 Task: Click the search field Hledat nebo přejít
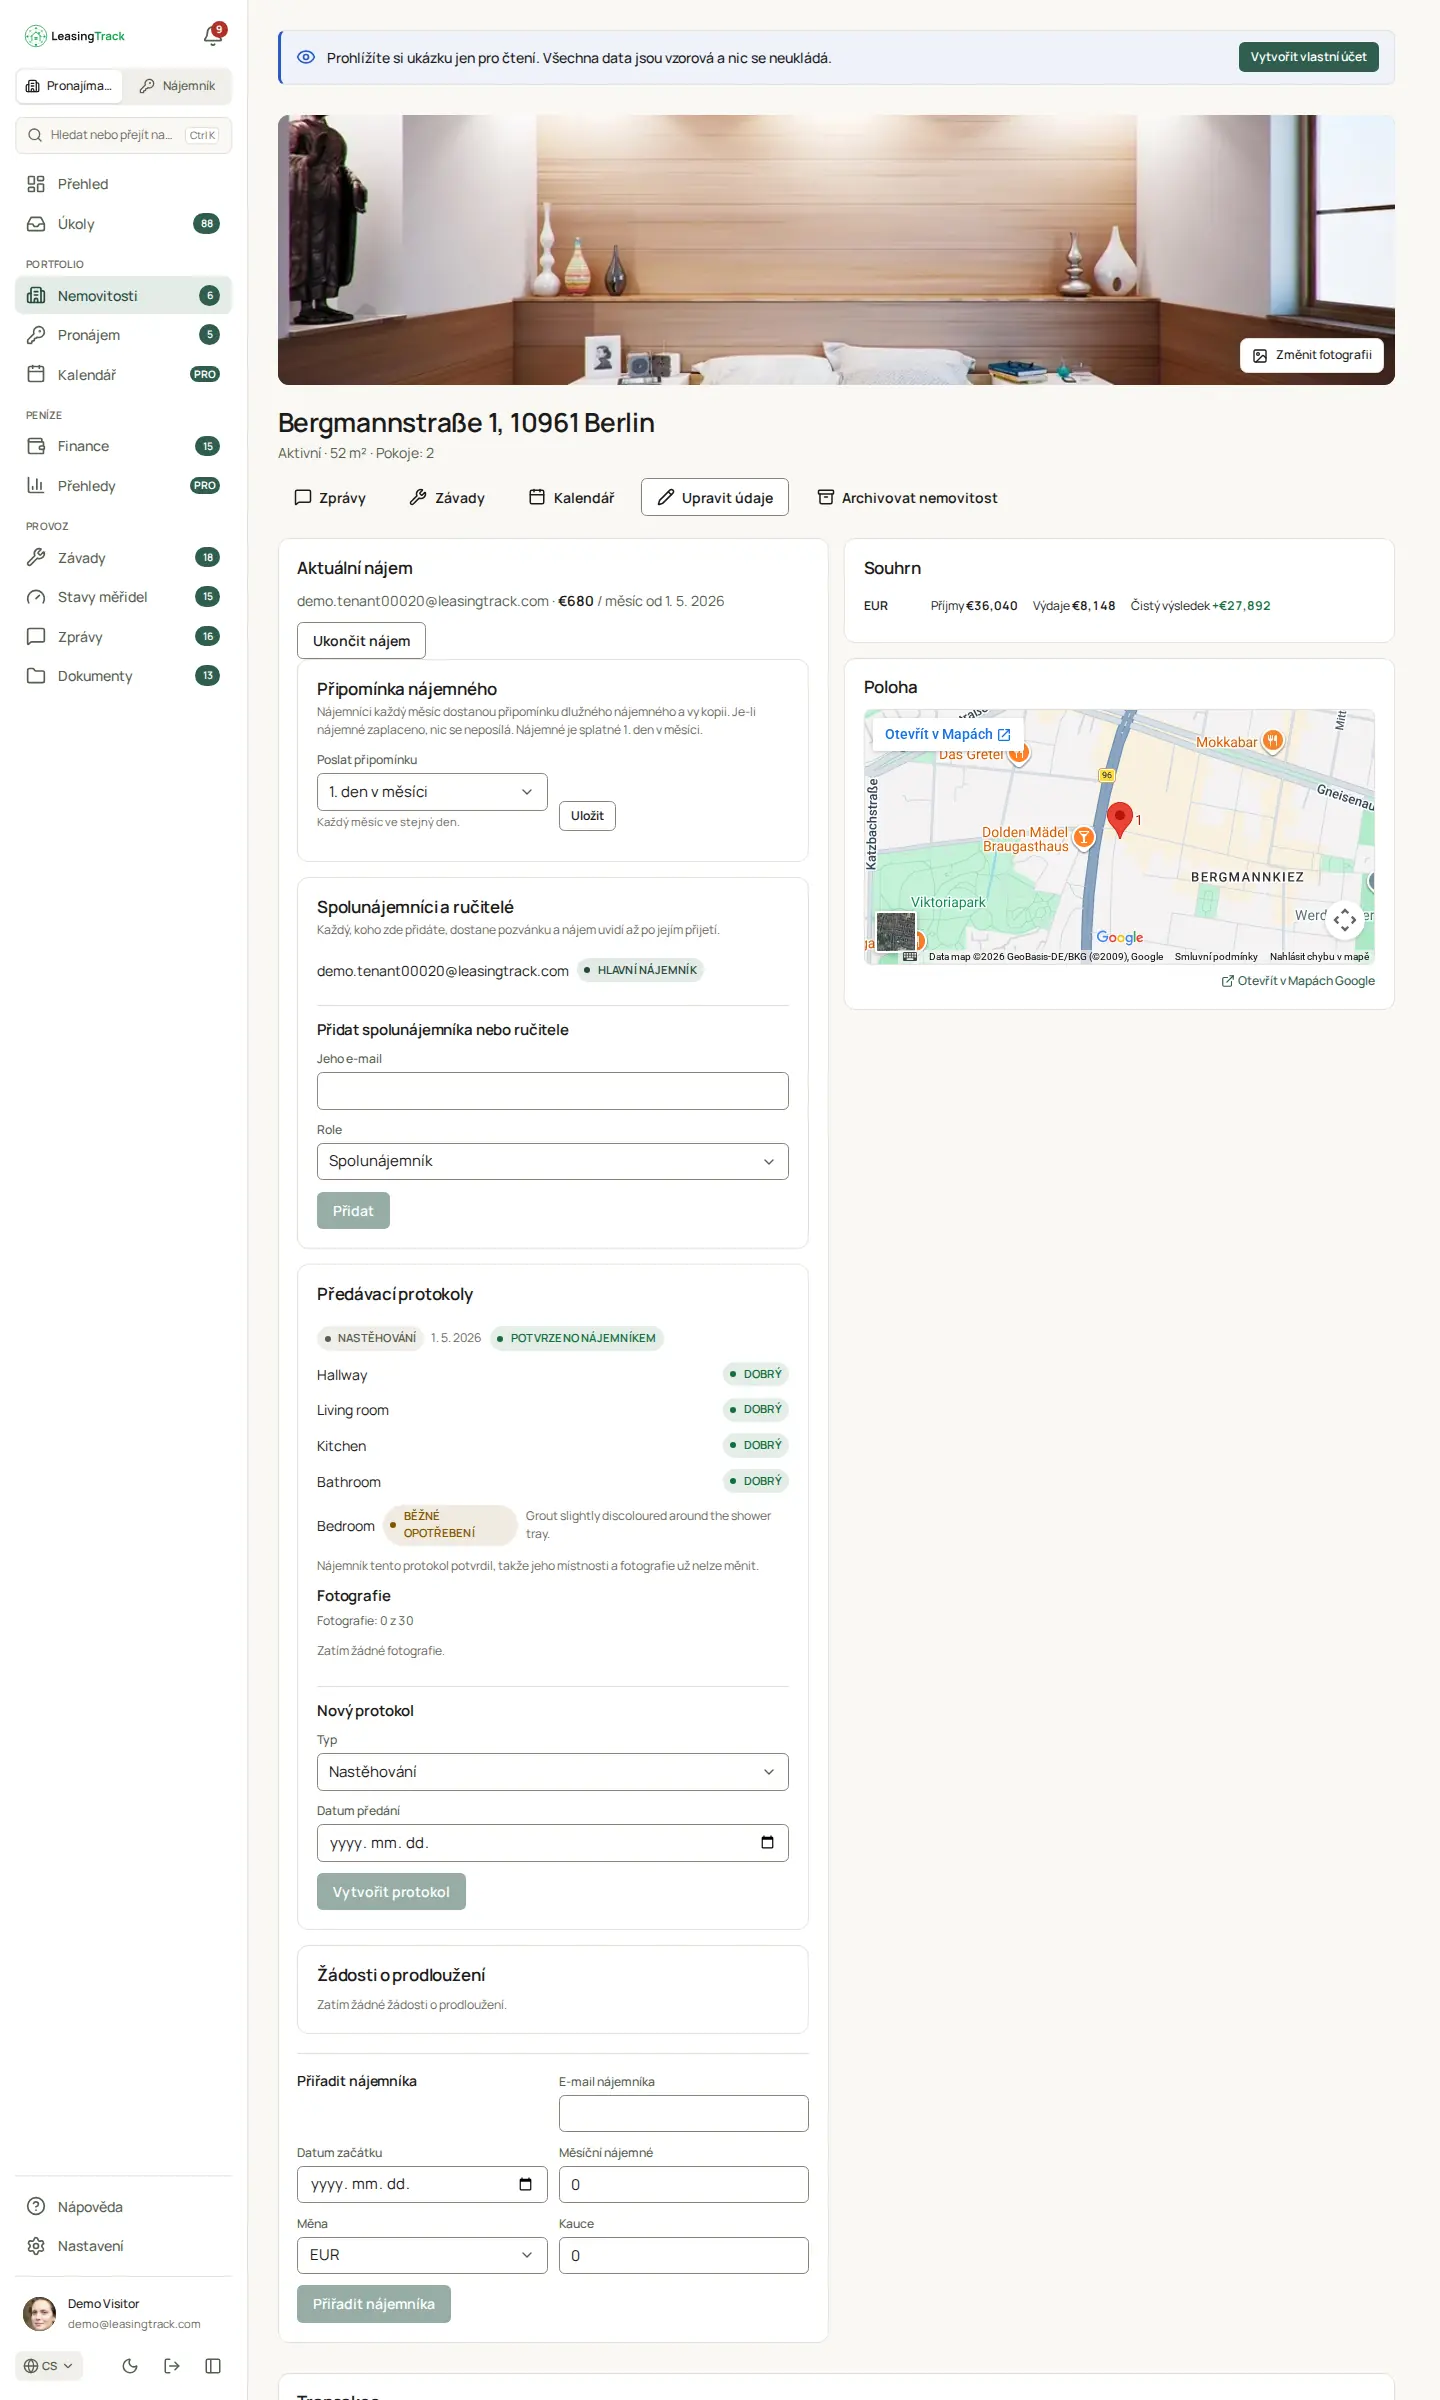[x=123, y=135]
